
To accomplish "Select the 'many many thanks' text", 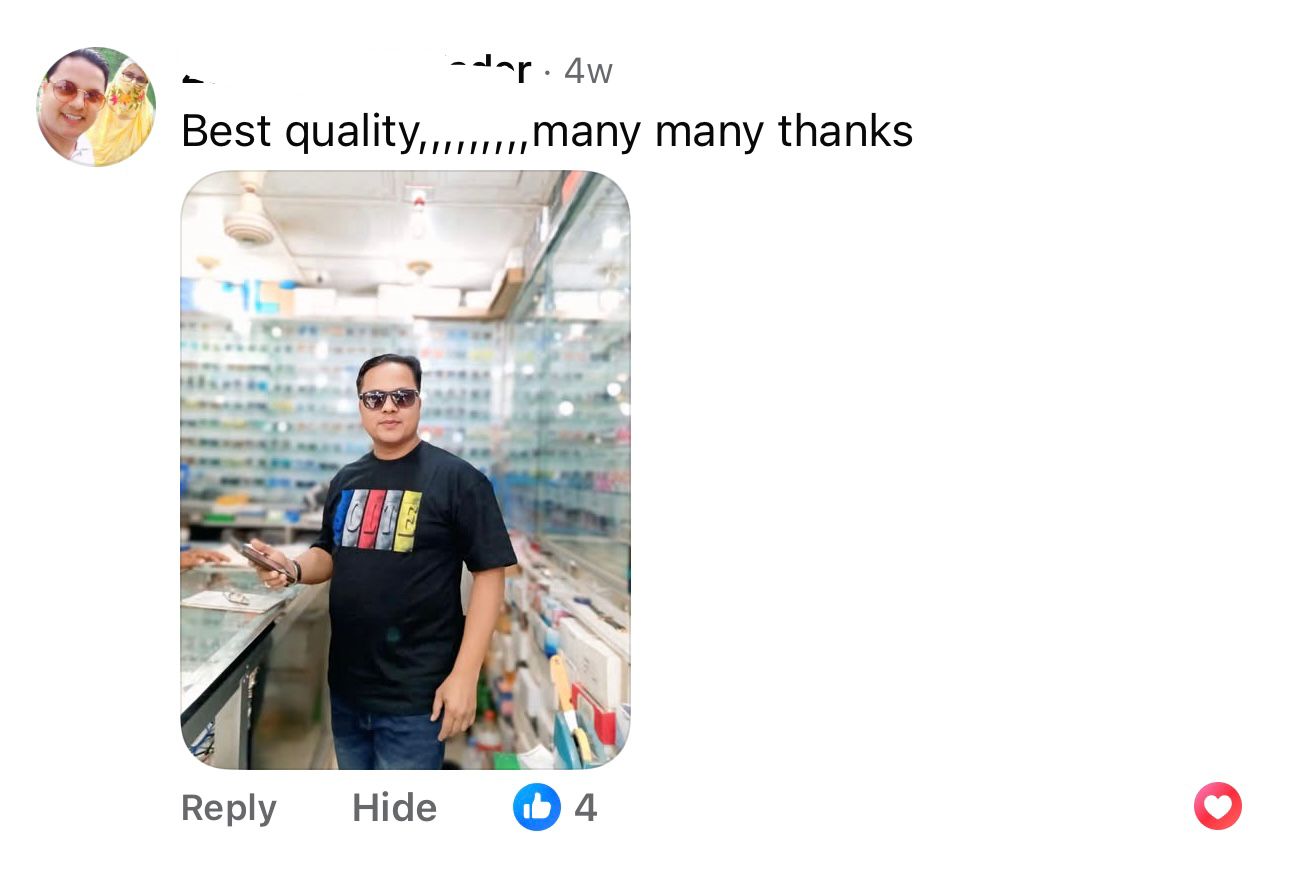I will coord(723,131).
